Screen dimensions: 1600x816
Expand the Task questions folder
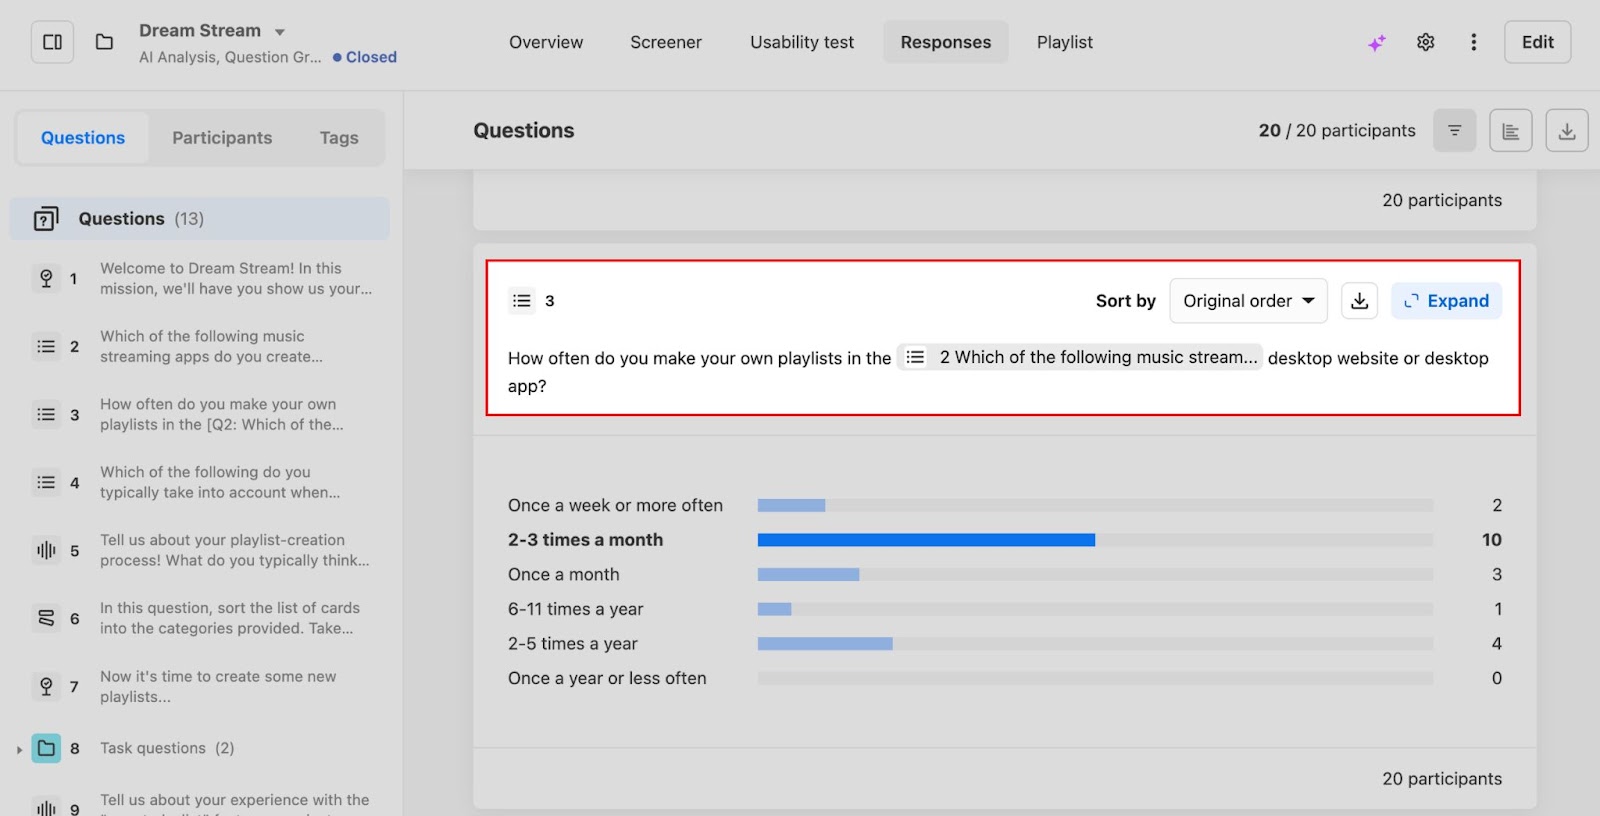pyautogui.click(x=19, y=749)
